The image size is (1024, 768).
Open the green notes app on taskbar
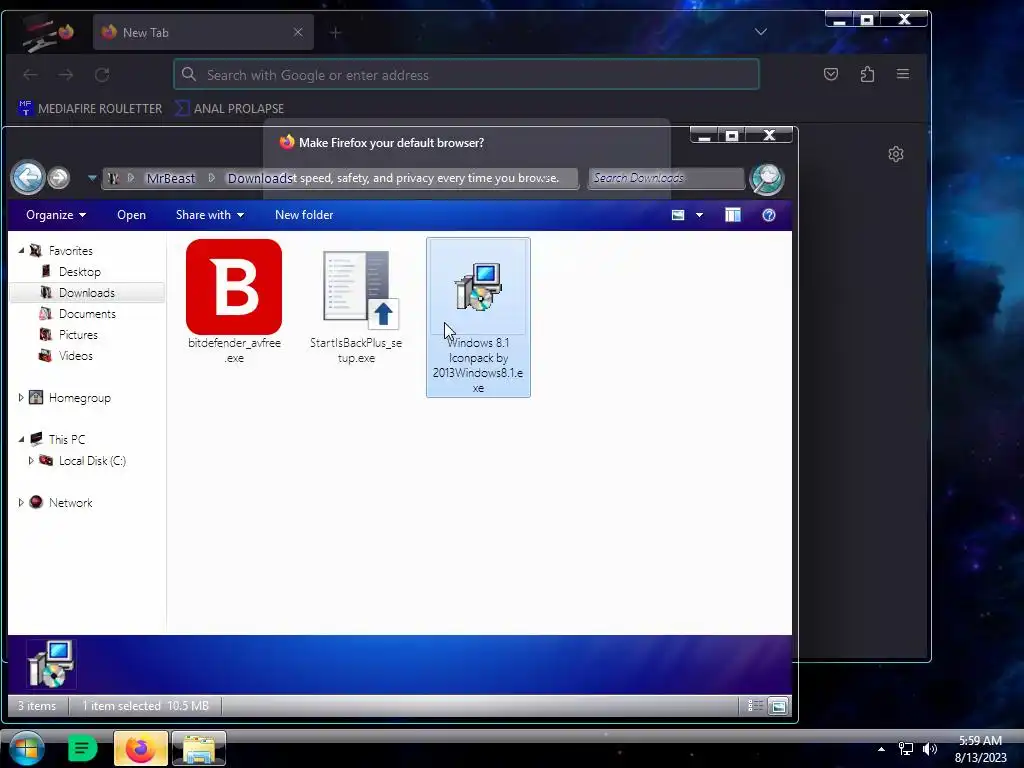click(82, 748)
